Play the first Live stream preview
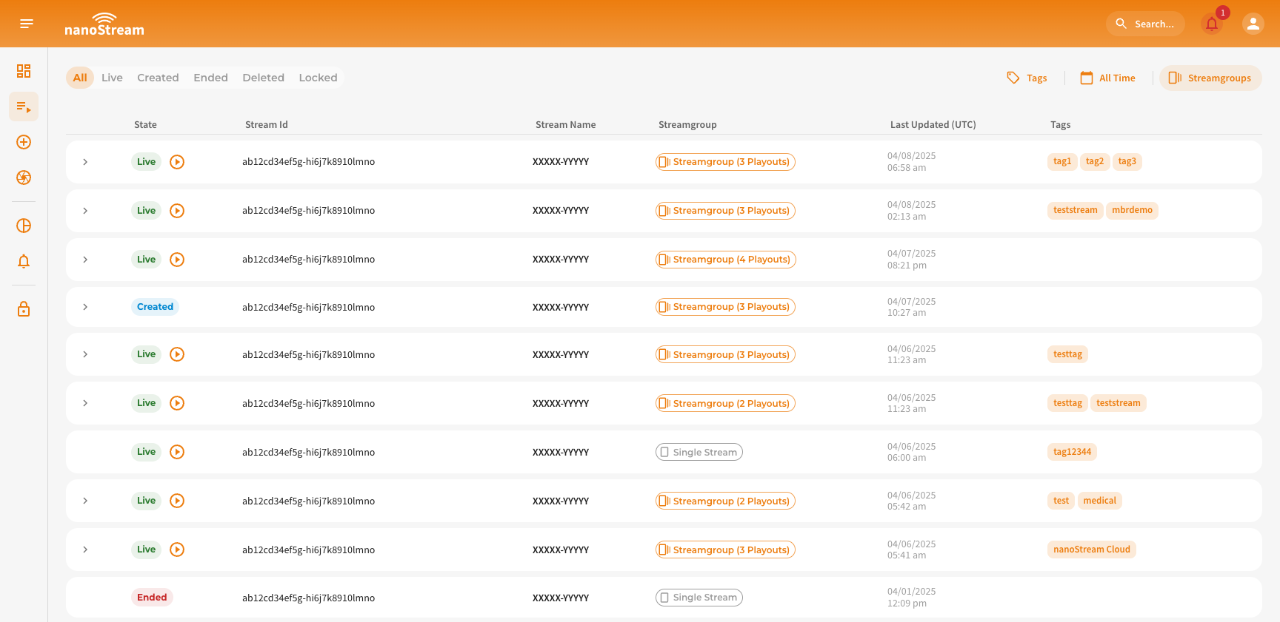The image size is (1280, 622). (x=177, y=161)
